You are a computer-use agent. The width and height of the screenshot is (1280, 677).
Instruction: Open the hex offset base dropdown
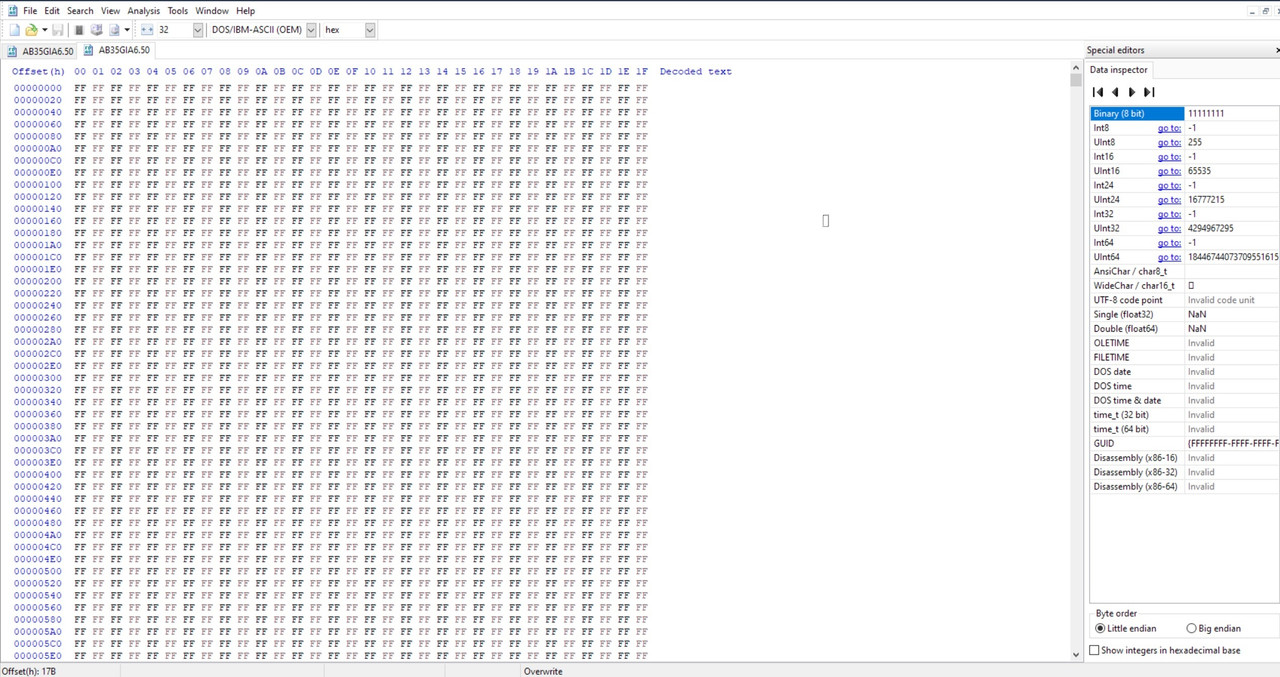coord(370,30)
